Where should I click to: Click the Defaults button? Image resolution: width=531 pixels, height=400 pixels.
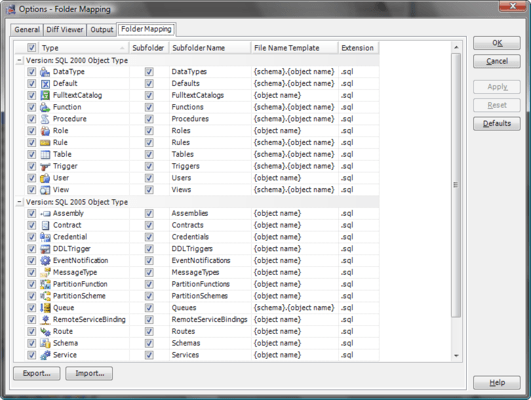click(x=497, y=124)
